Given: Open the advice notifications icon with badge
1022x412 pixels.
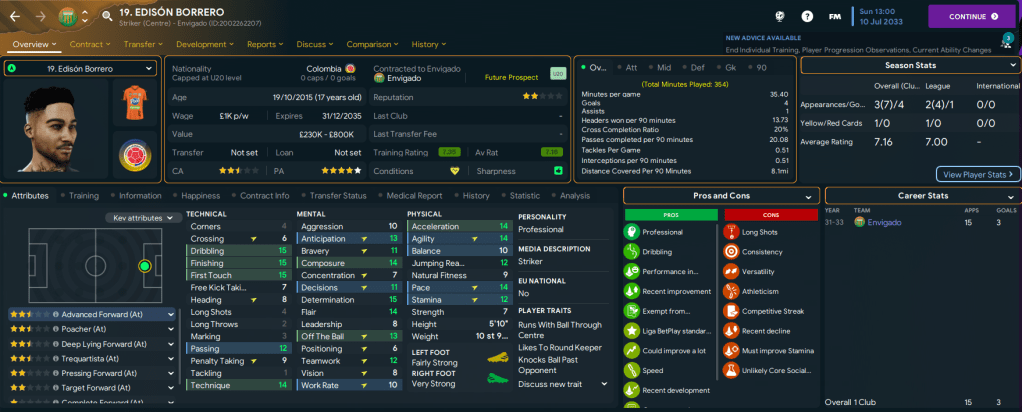Looking at the screenshot, I should (x=1006, y=41).
